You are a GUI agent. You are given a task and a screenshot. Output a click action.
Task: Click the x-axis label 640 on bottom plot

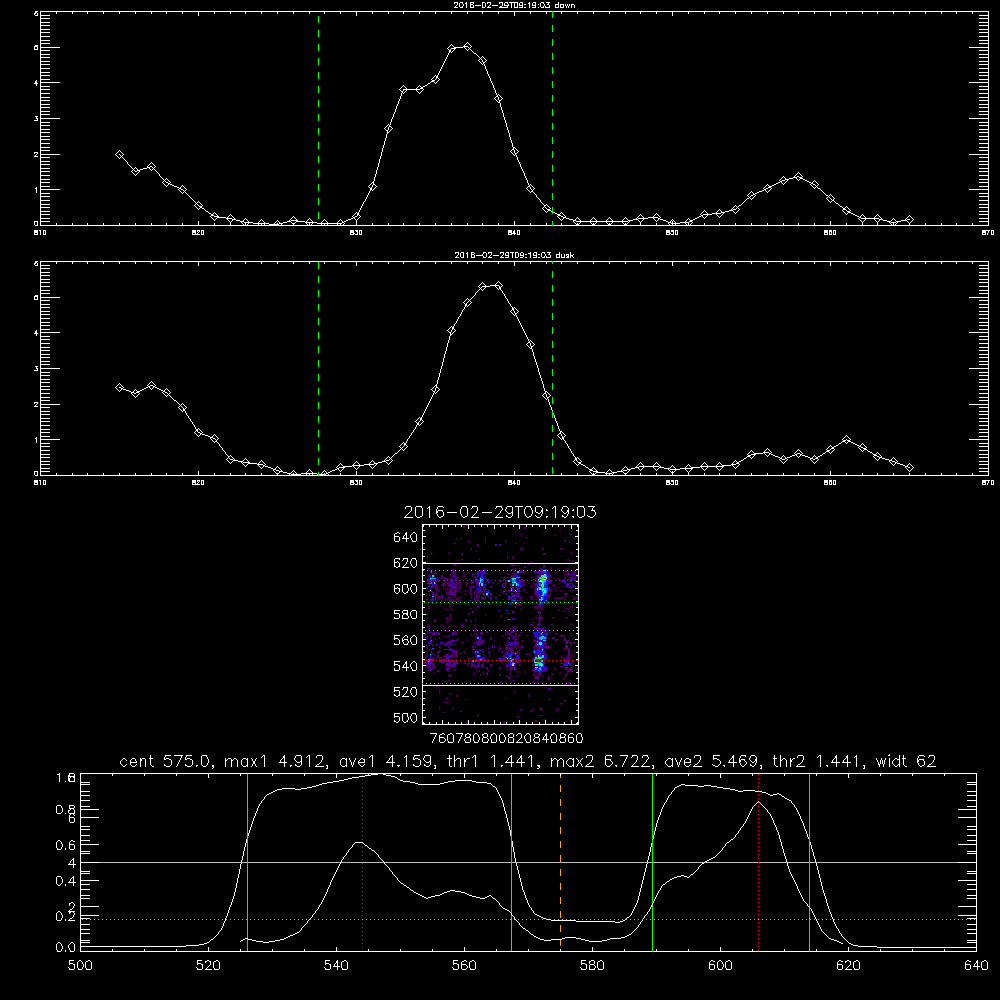976,966
